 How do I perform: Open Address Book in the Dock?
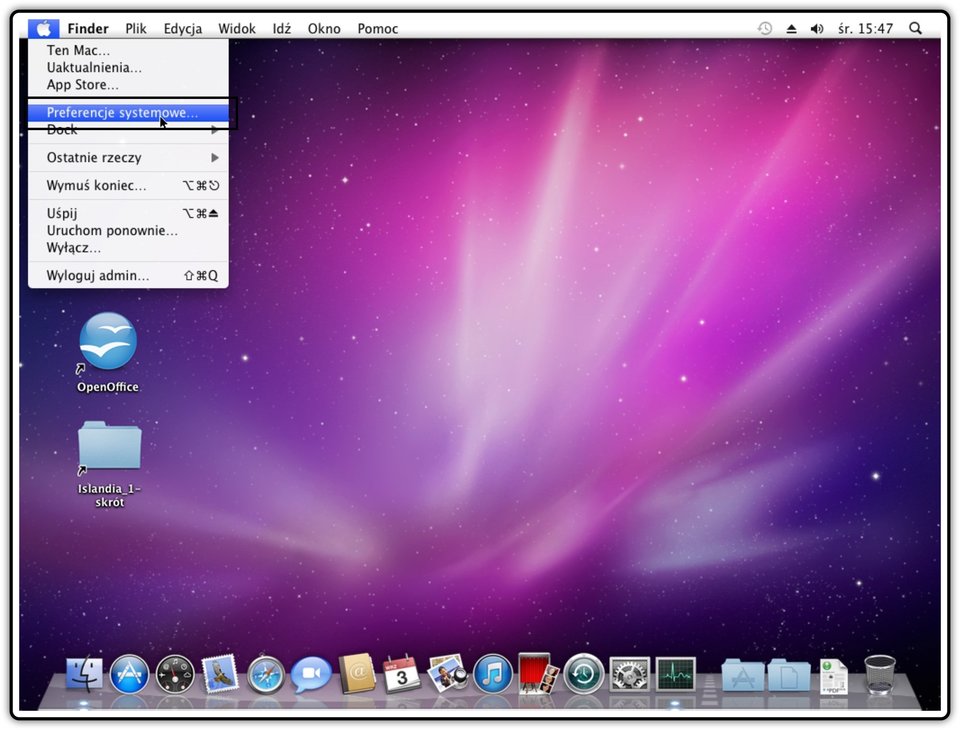point(357,674)
